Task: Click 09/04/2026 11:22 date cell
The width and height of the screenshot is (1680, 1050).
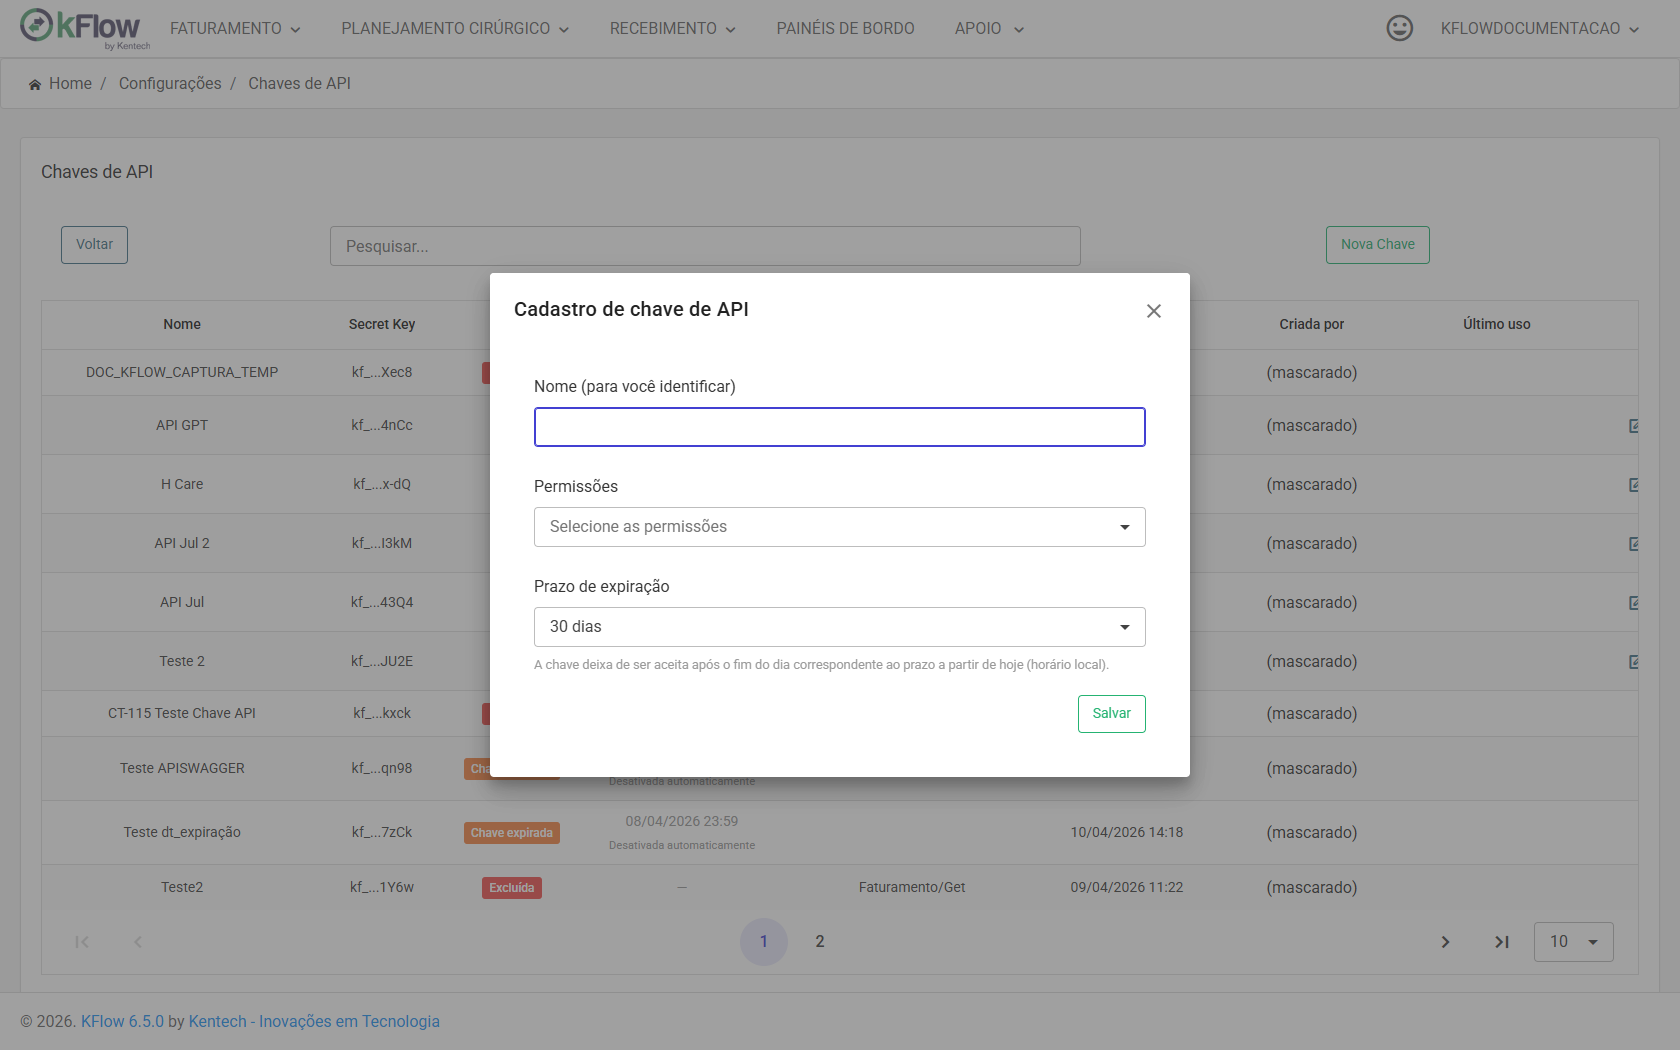Action: click(1127, 887)
